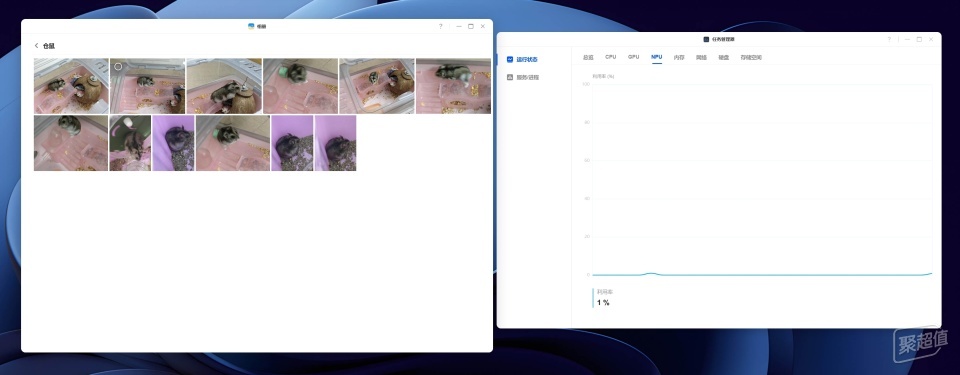
Task: Select the 运行状态 sidebar icon
Action: pyautogui.click(x=509, y=59)
